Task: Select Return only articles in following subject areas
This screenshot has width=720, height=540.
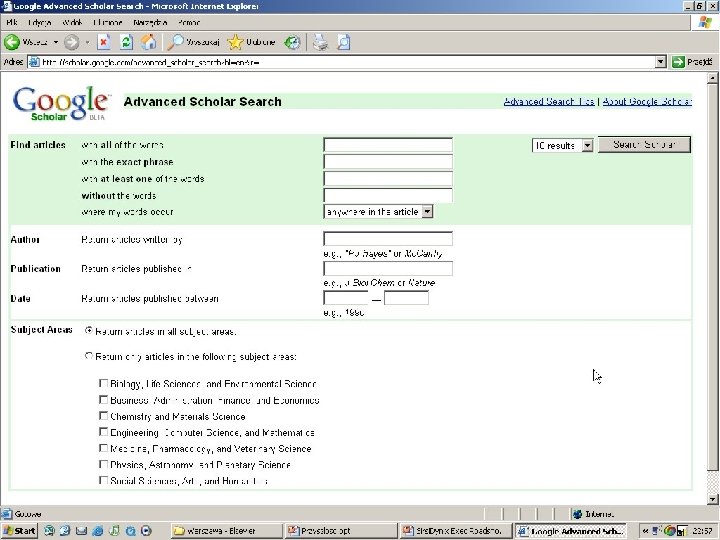Action: [x=89, y=356]
